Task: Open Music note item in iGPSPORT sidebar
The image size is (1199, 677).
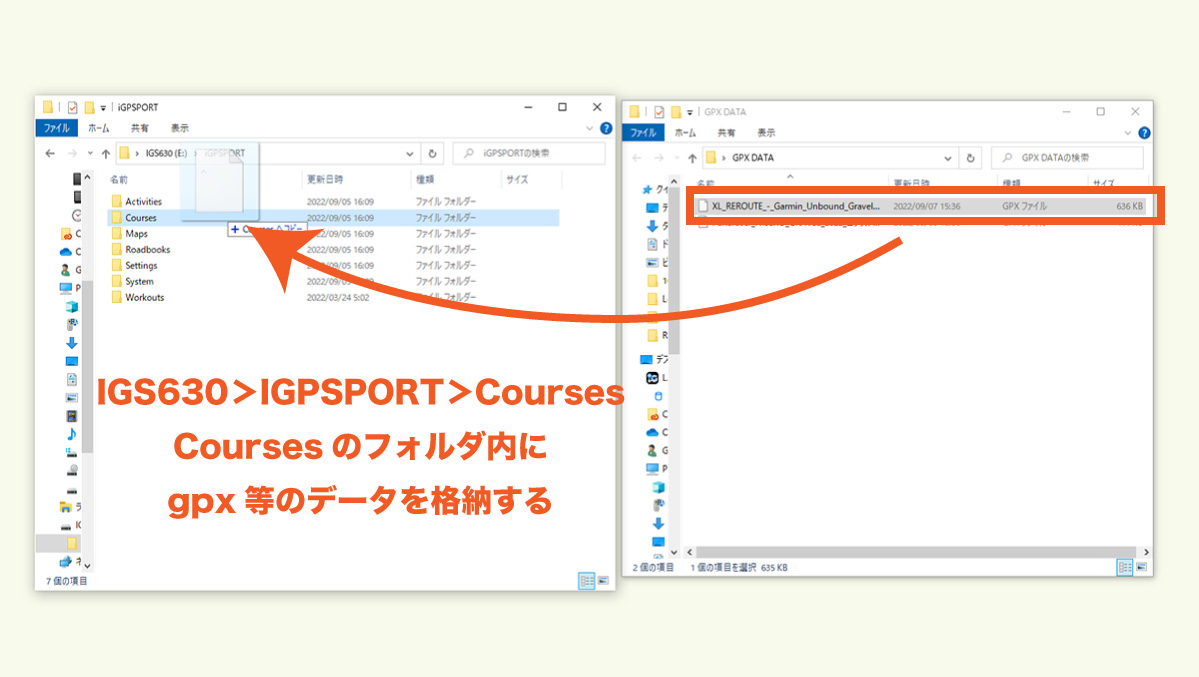Action: point(72,434)
